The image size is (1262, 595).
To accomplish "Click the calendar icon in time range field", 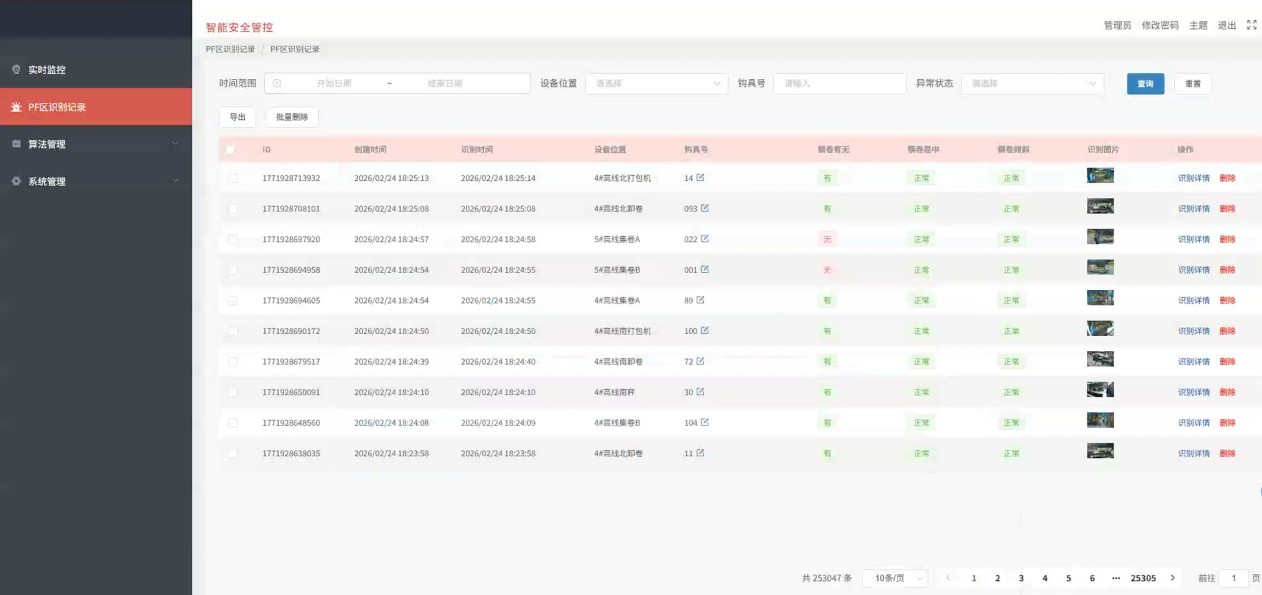I will (277, 84).
